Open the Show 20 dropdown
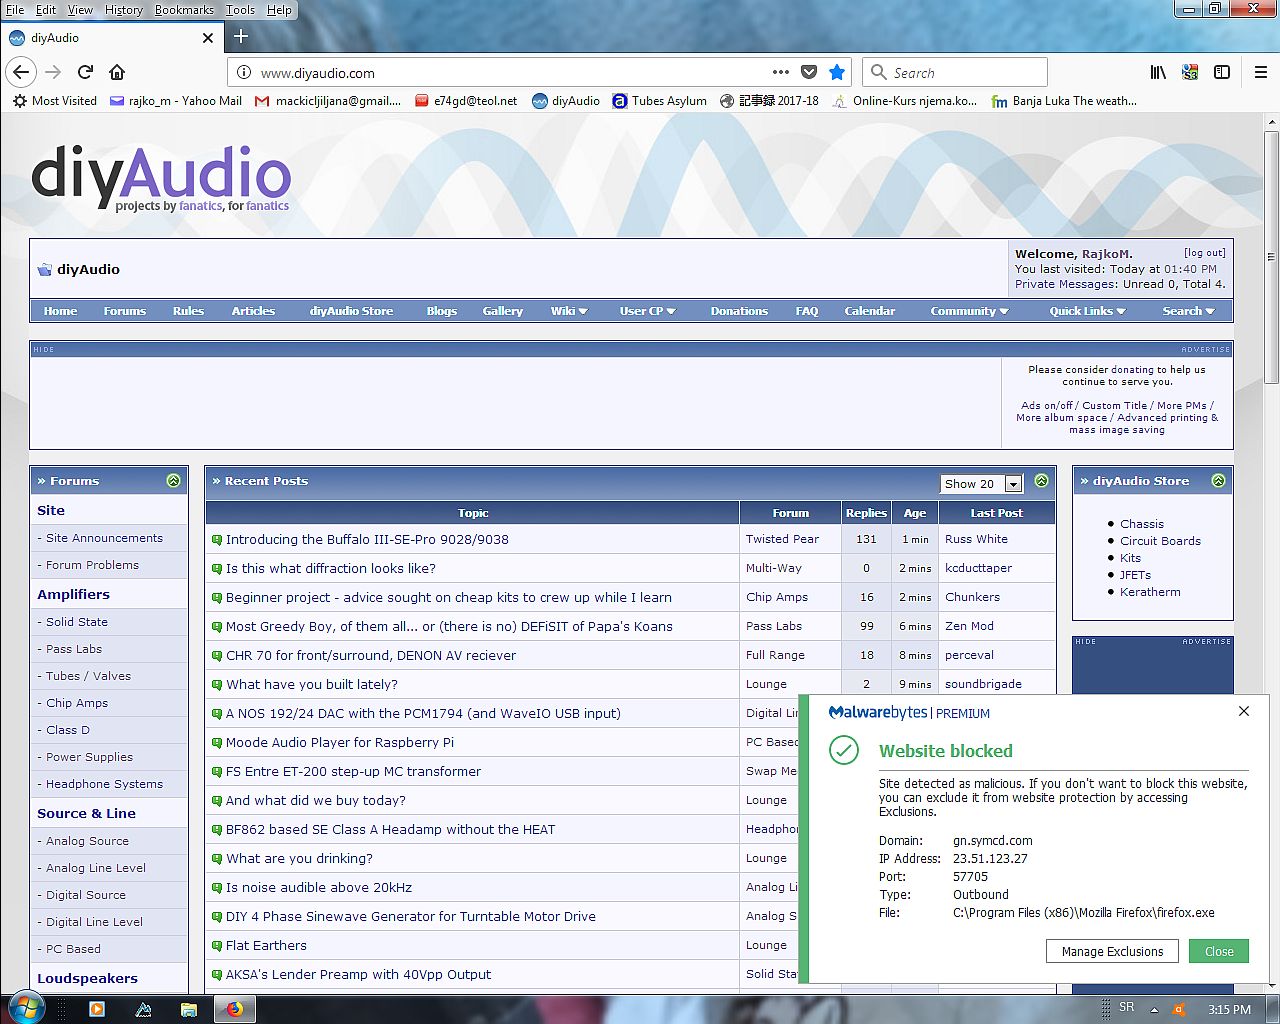Viewport: 1280px width, 1024px height. tap(981, 484)
